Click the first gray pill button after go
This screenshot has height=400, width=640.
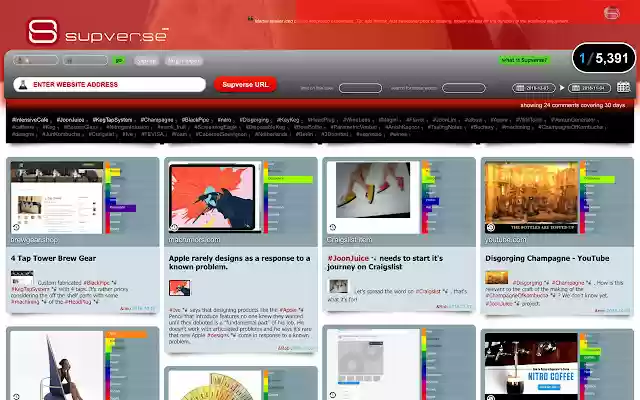146,61
